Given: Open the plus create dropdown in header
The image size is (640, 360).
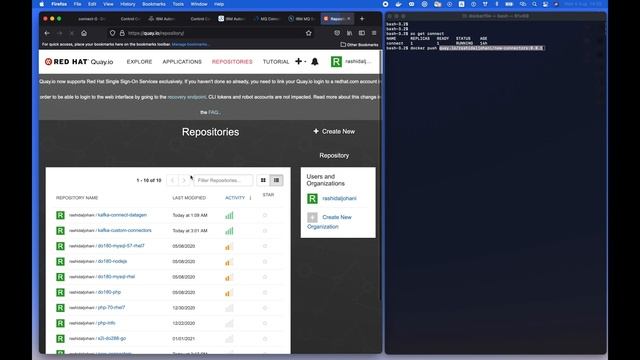Looking at the screenshot, I should (x=300, y=62).
